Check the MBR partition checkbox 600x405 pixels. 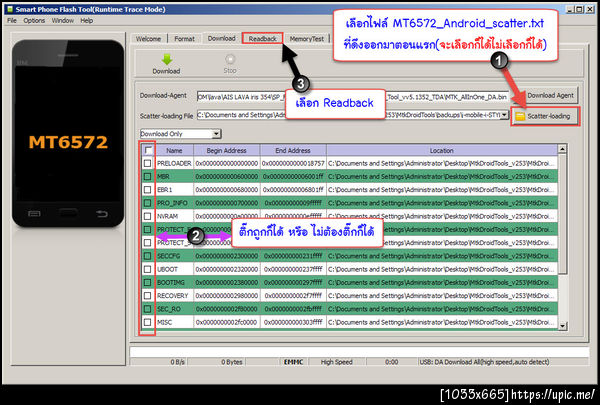click(x=147, y=176)
